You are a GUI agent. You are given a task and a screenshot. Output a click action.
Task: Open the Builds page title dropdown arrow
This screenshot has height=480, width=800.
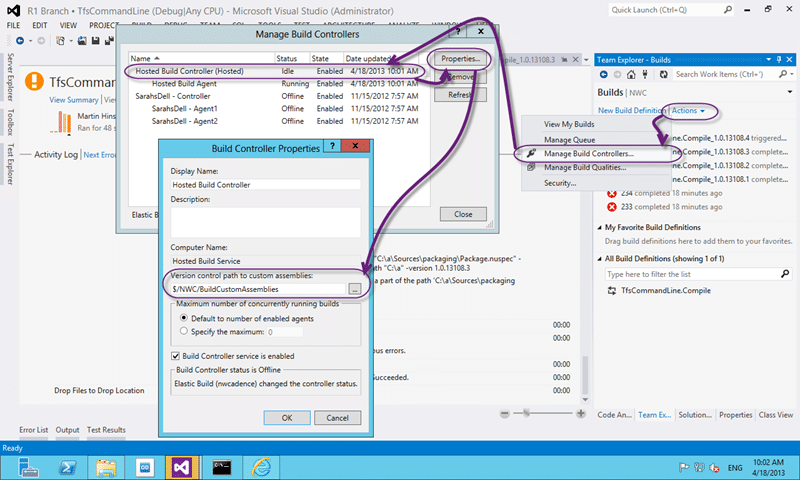(x=790, y=92)
